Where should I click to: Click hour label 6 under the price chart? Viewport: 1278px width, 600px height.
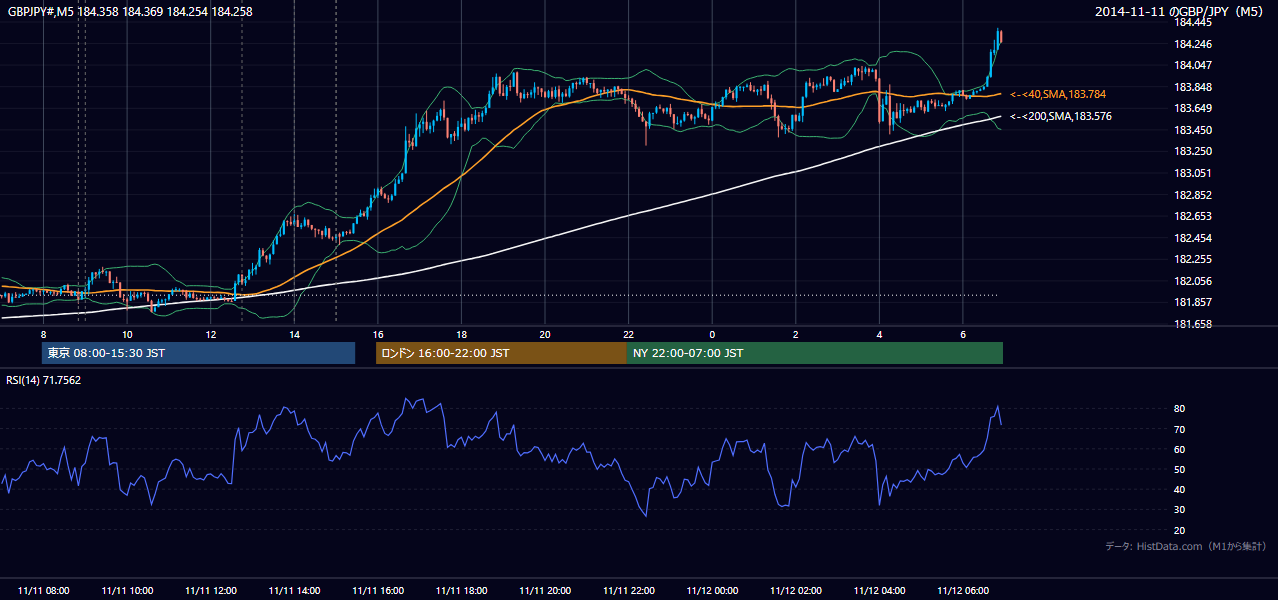[962, 334]
